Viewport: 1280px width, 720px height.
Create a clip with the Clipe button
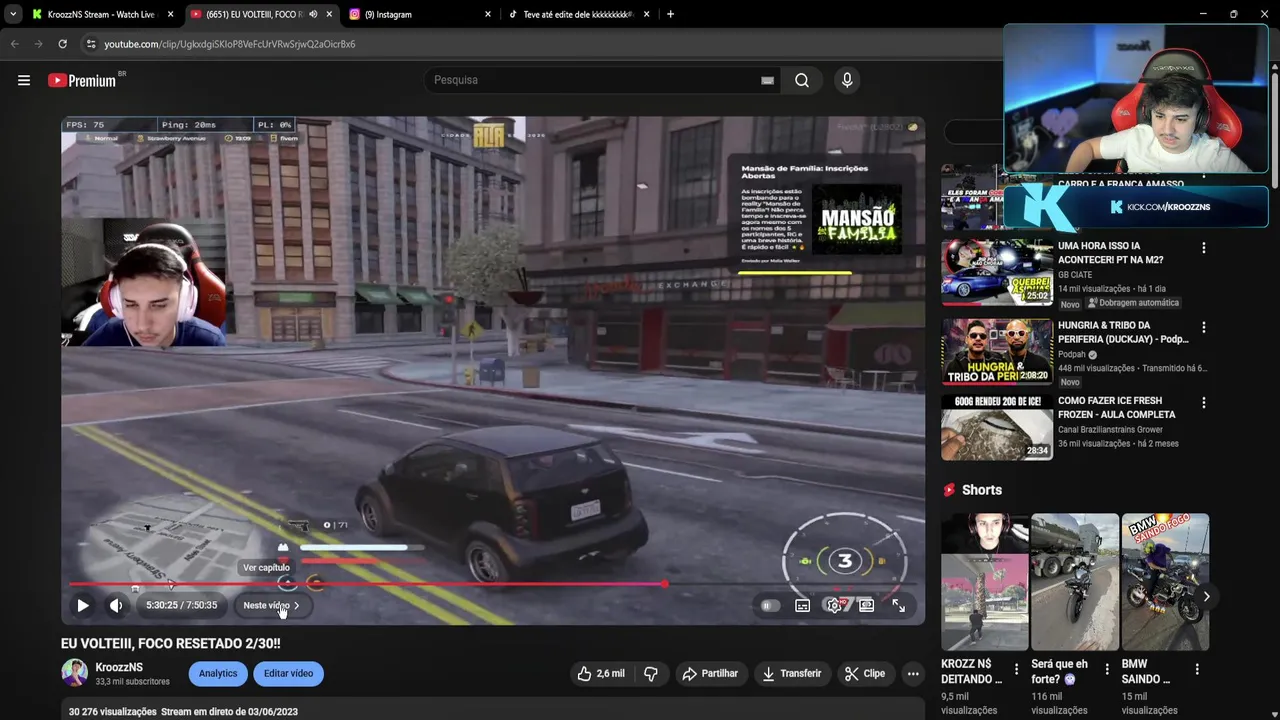pyautogui.click(x=865, y=674)
